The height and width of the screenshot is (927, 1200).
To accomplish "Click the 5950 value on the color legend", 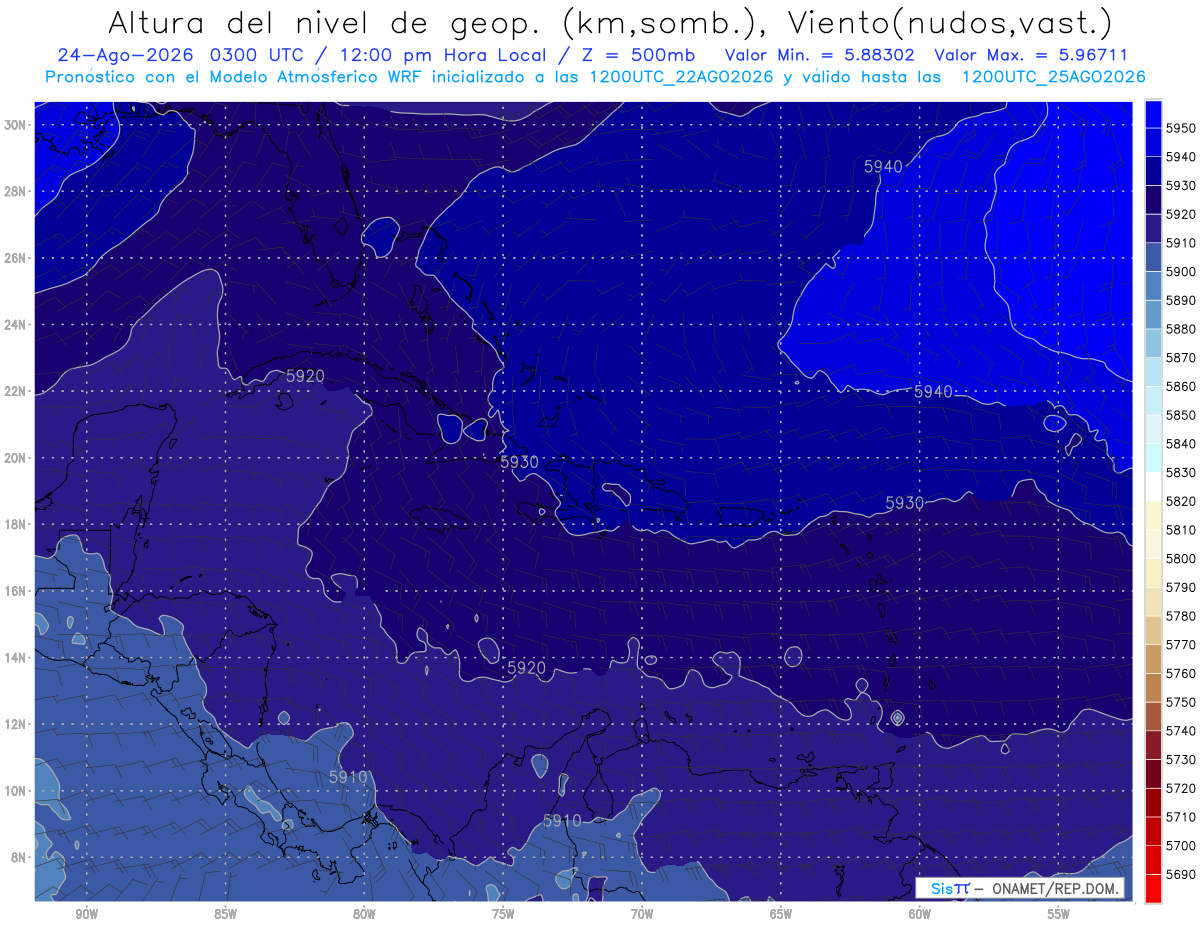I will tap(1181, 128).
